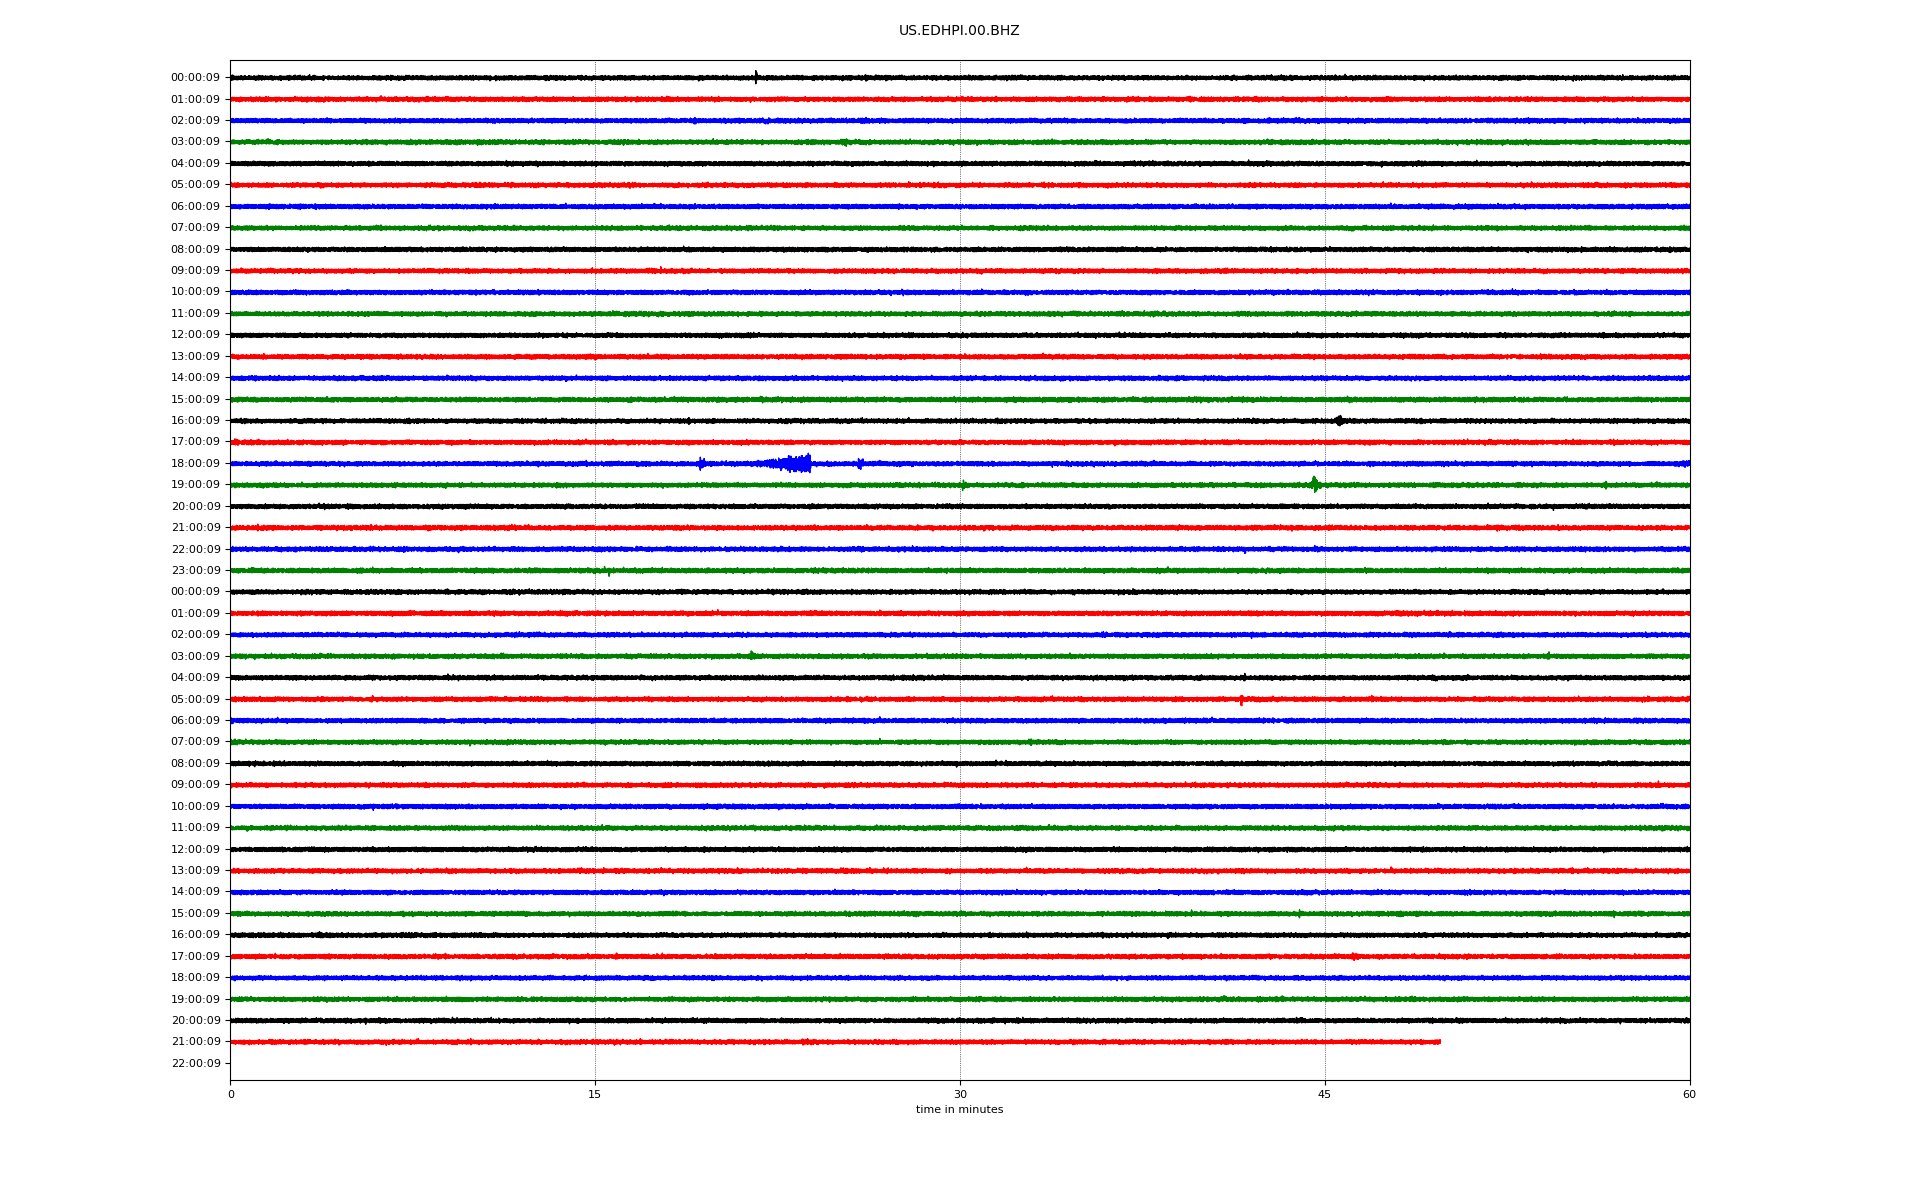Click the green spike on 23:00:09 trace
The image size is (1920, 1200).
[x=608, y=572]
